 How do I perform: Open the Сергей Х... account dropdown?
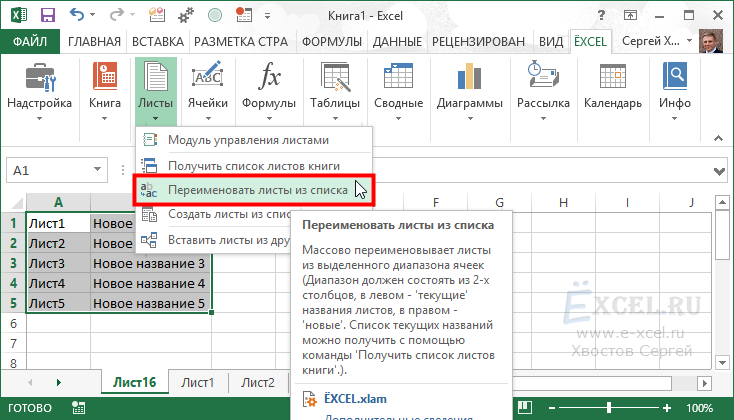point(689,41)
